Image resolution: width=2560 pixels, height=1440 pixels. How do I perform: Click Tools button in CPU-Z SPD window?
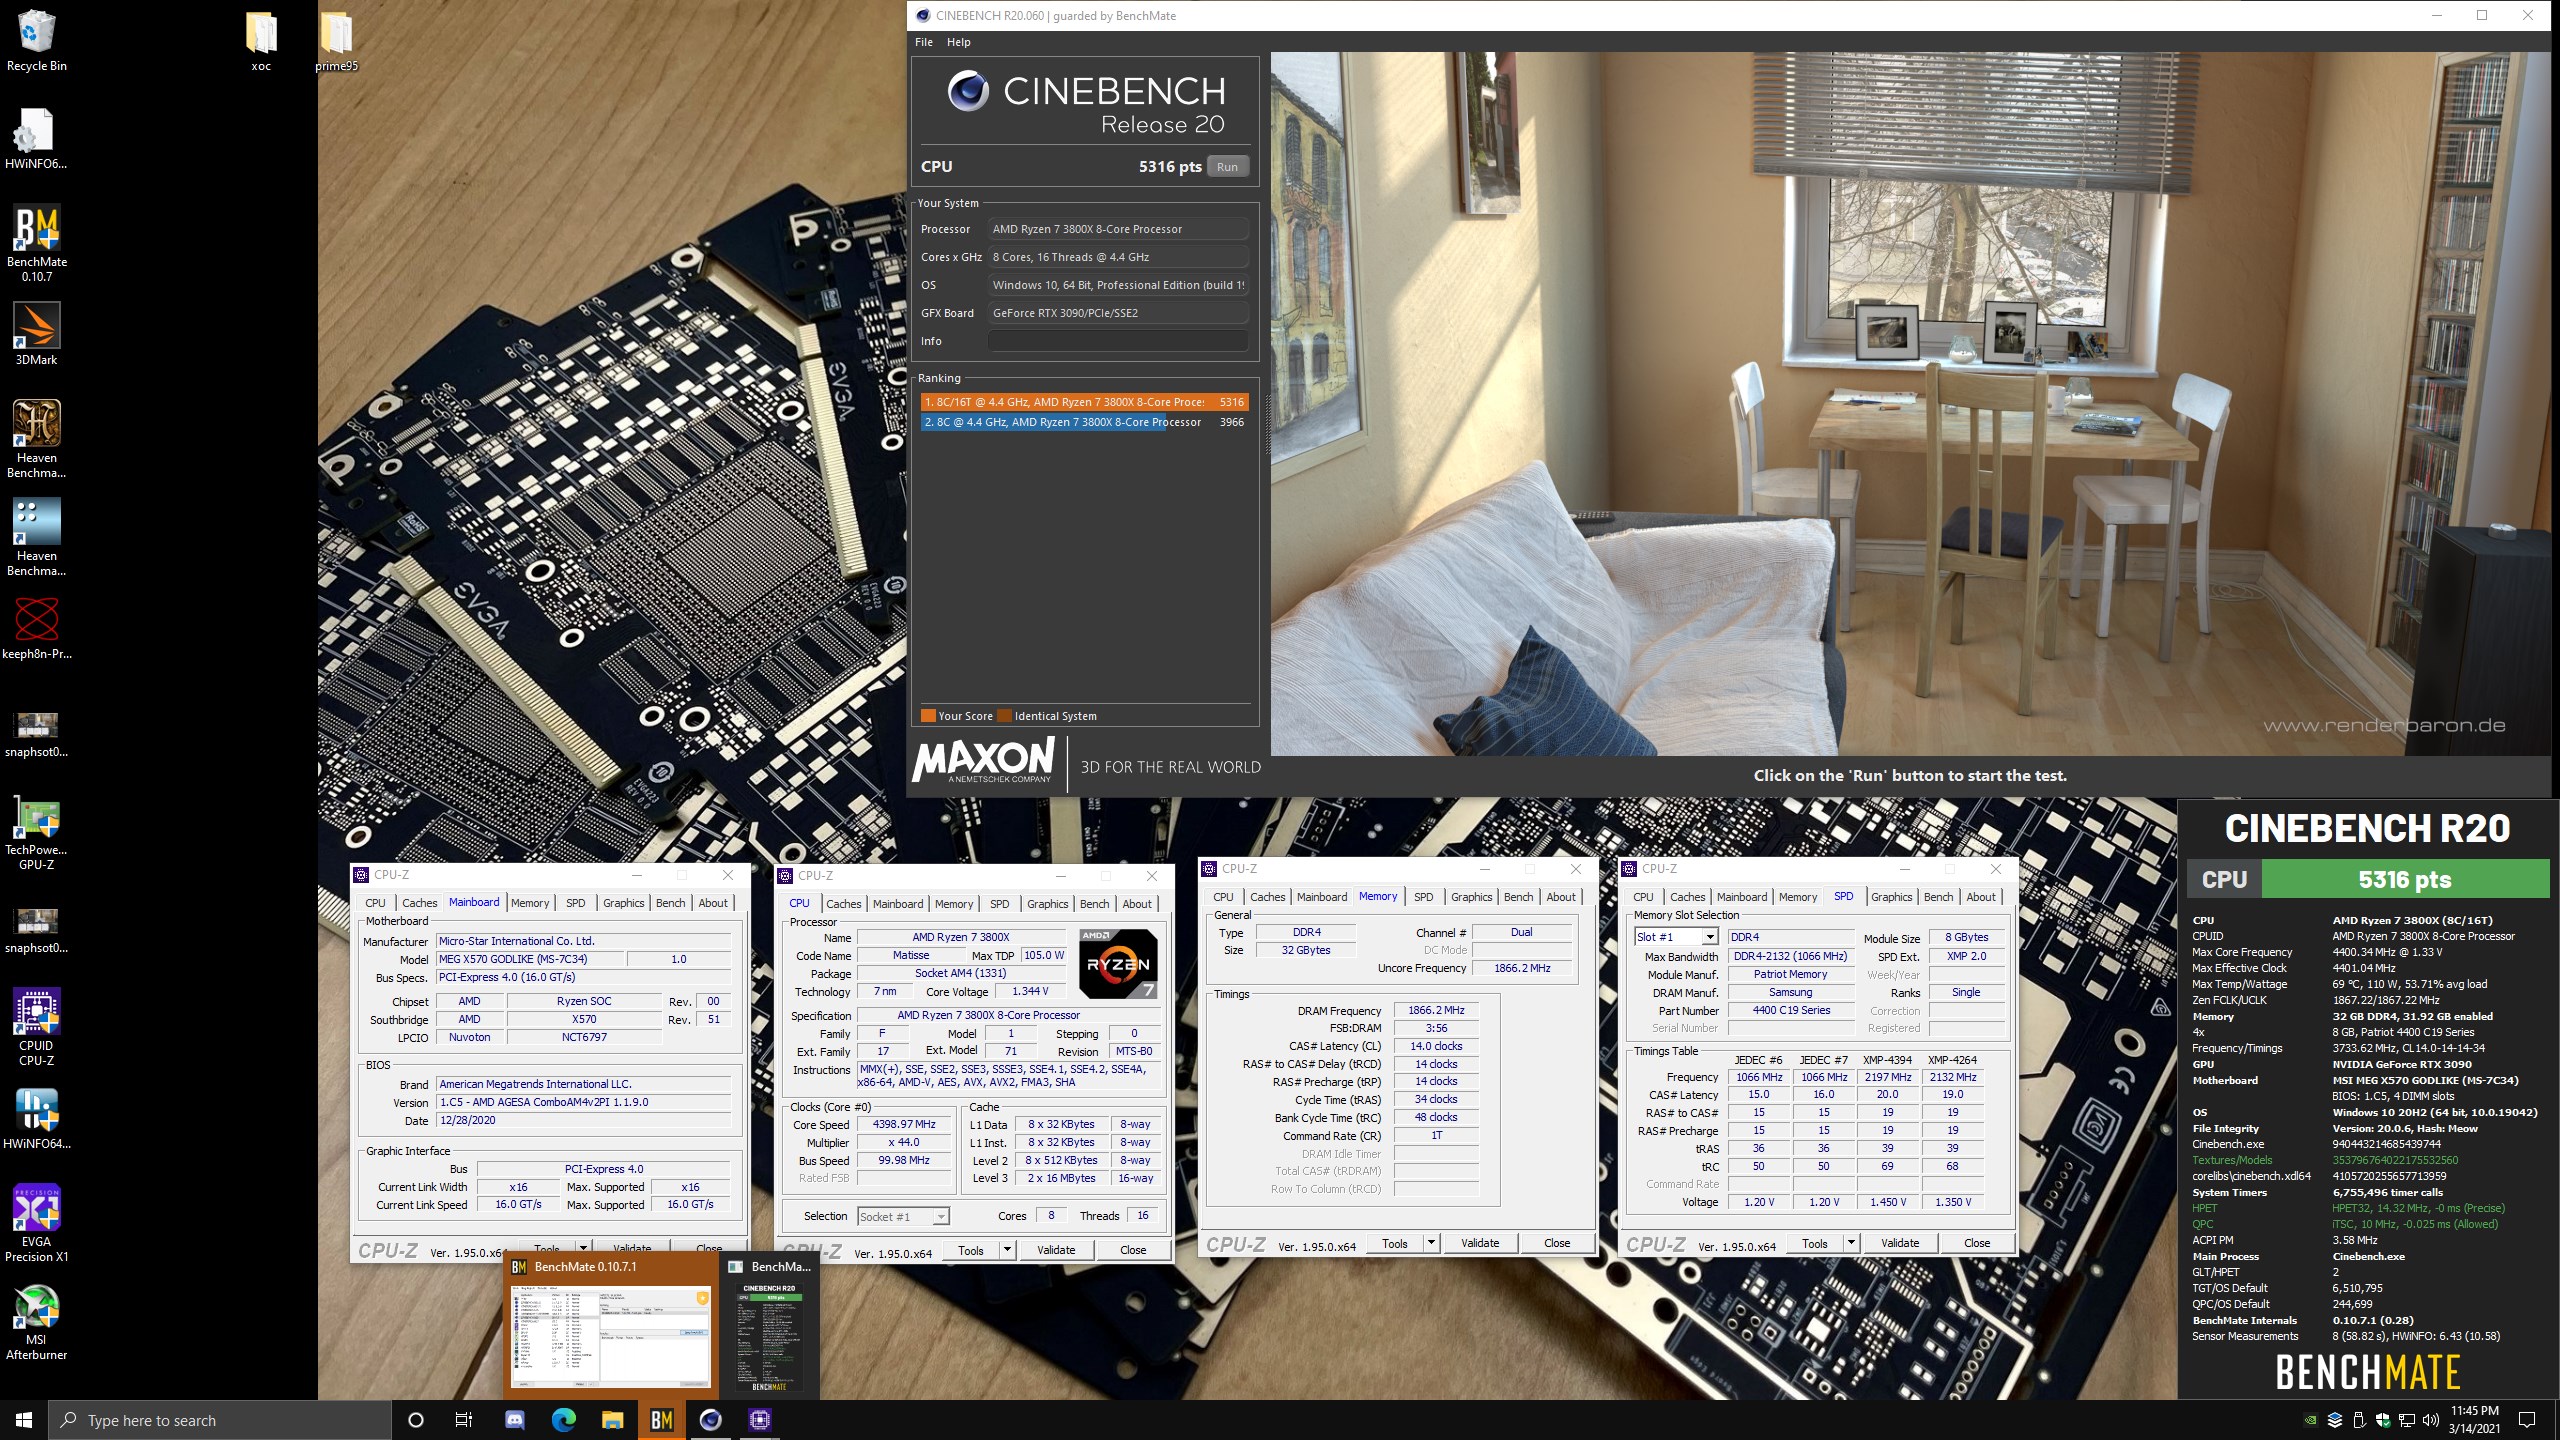pyautogui.click(x=1814, y=1243)
